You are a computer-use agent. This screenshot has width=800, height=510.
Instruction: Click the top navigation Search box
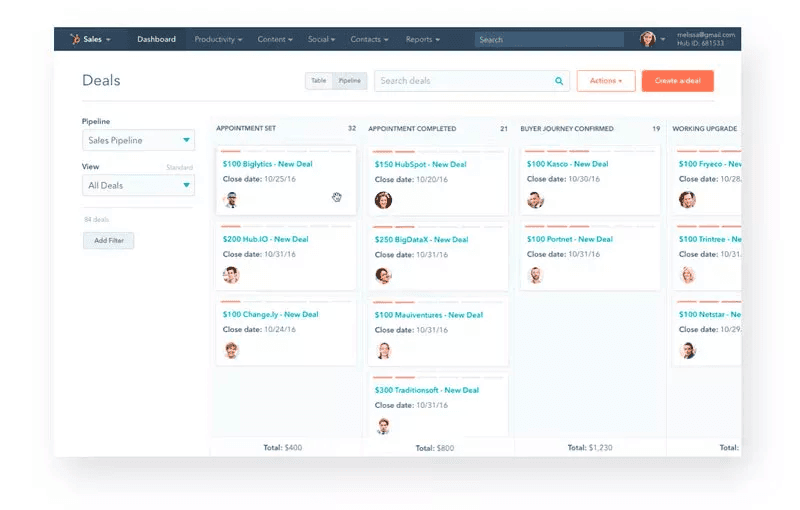550,40
